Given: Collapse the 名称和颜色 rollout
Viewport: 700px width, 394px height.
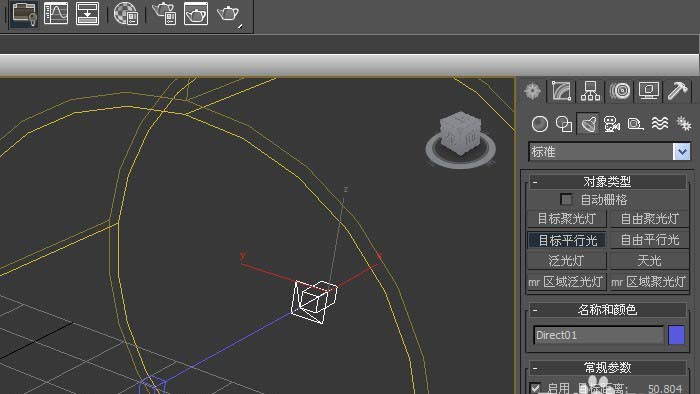Looking at the screenshot, I should [x=608, y=309].
